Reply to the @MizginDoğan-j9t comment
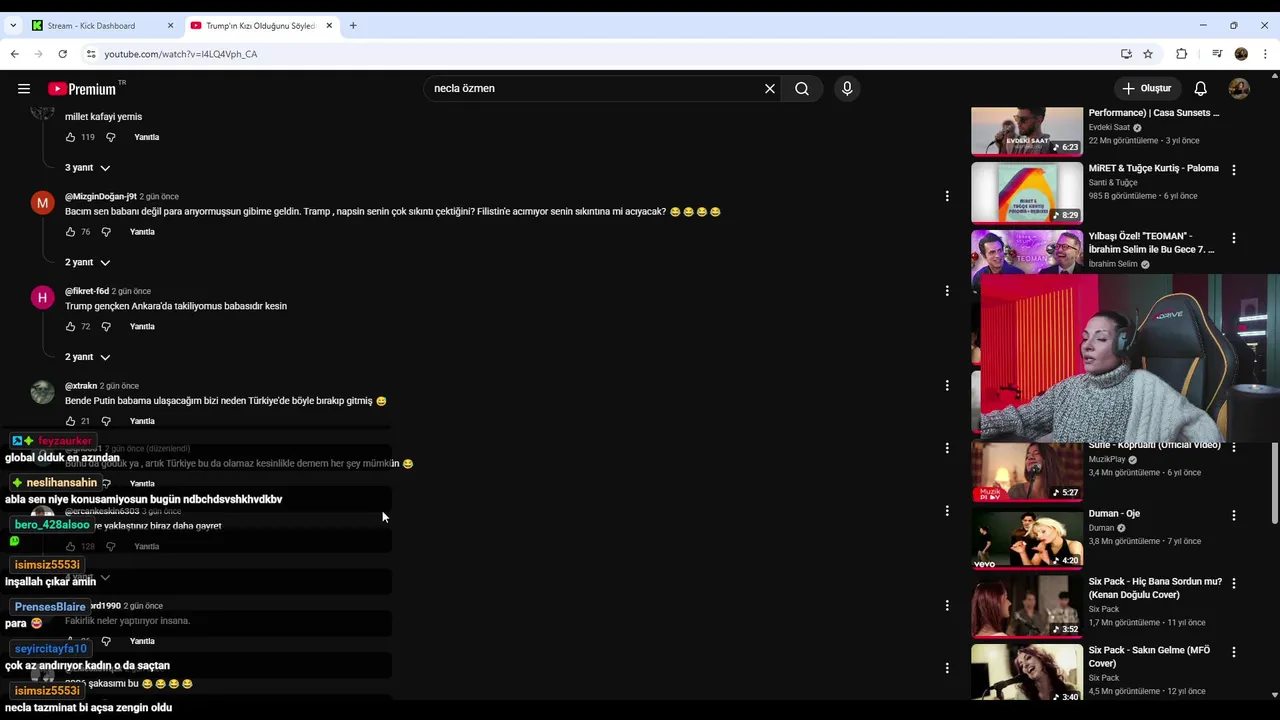This screenshot has height=720, width=1280. pyautogui.click(x=143, y=232)
